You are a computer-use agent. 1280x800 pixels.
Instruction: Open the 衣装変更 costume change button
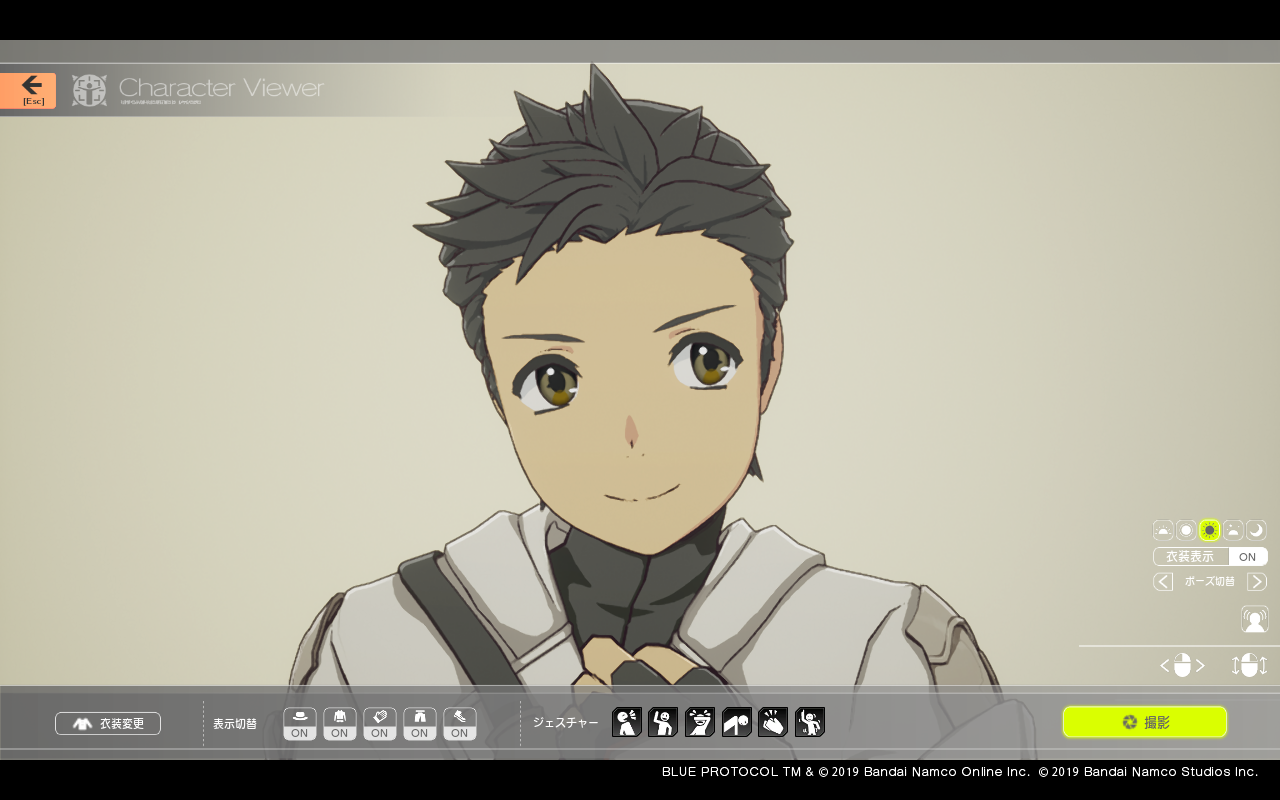coord(108,723)
